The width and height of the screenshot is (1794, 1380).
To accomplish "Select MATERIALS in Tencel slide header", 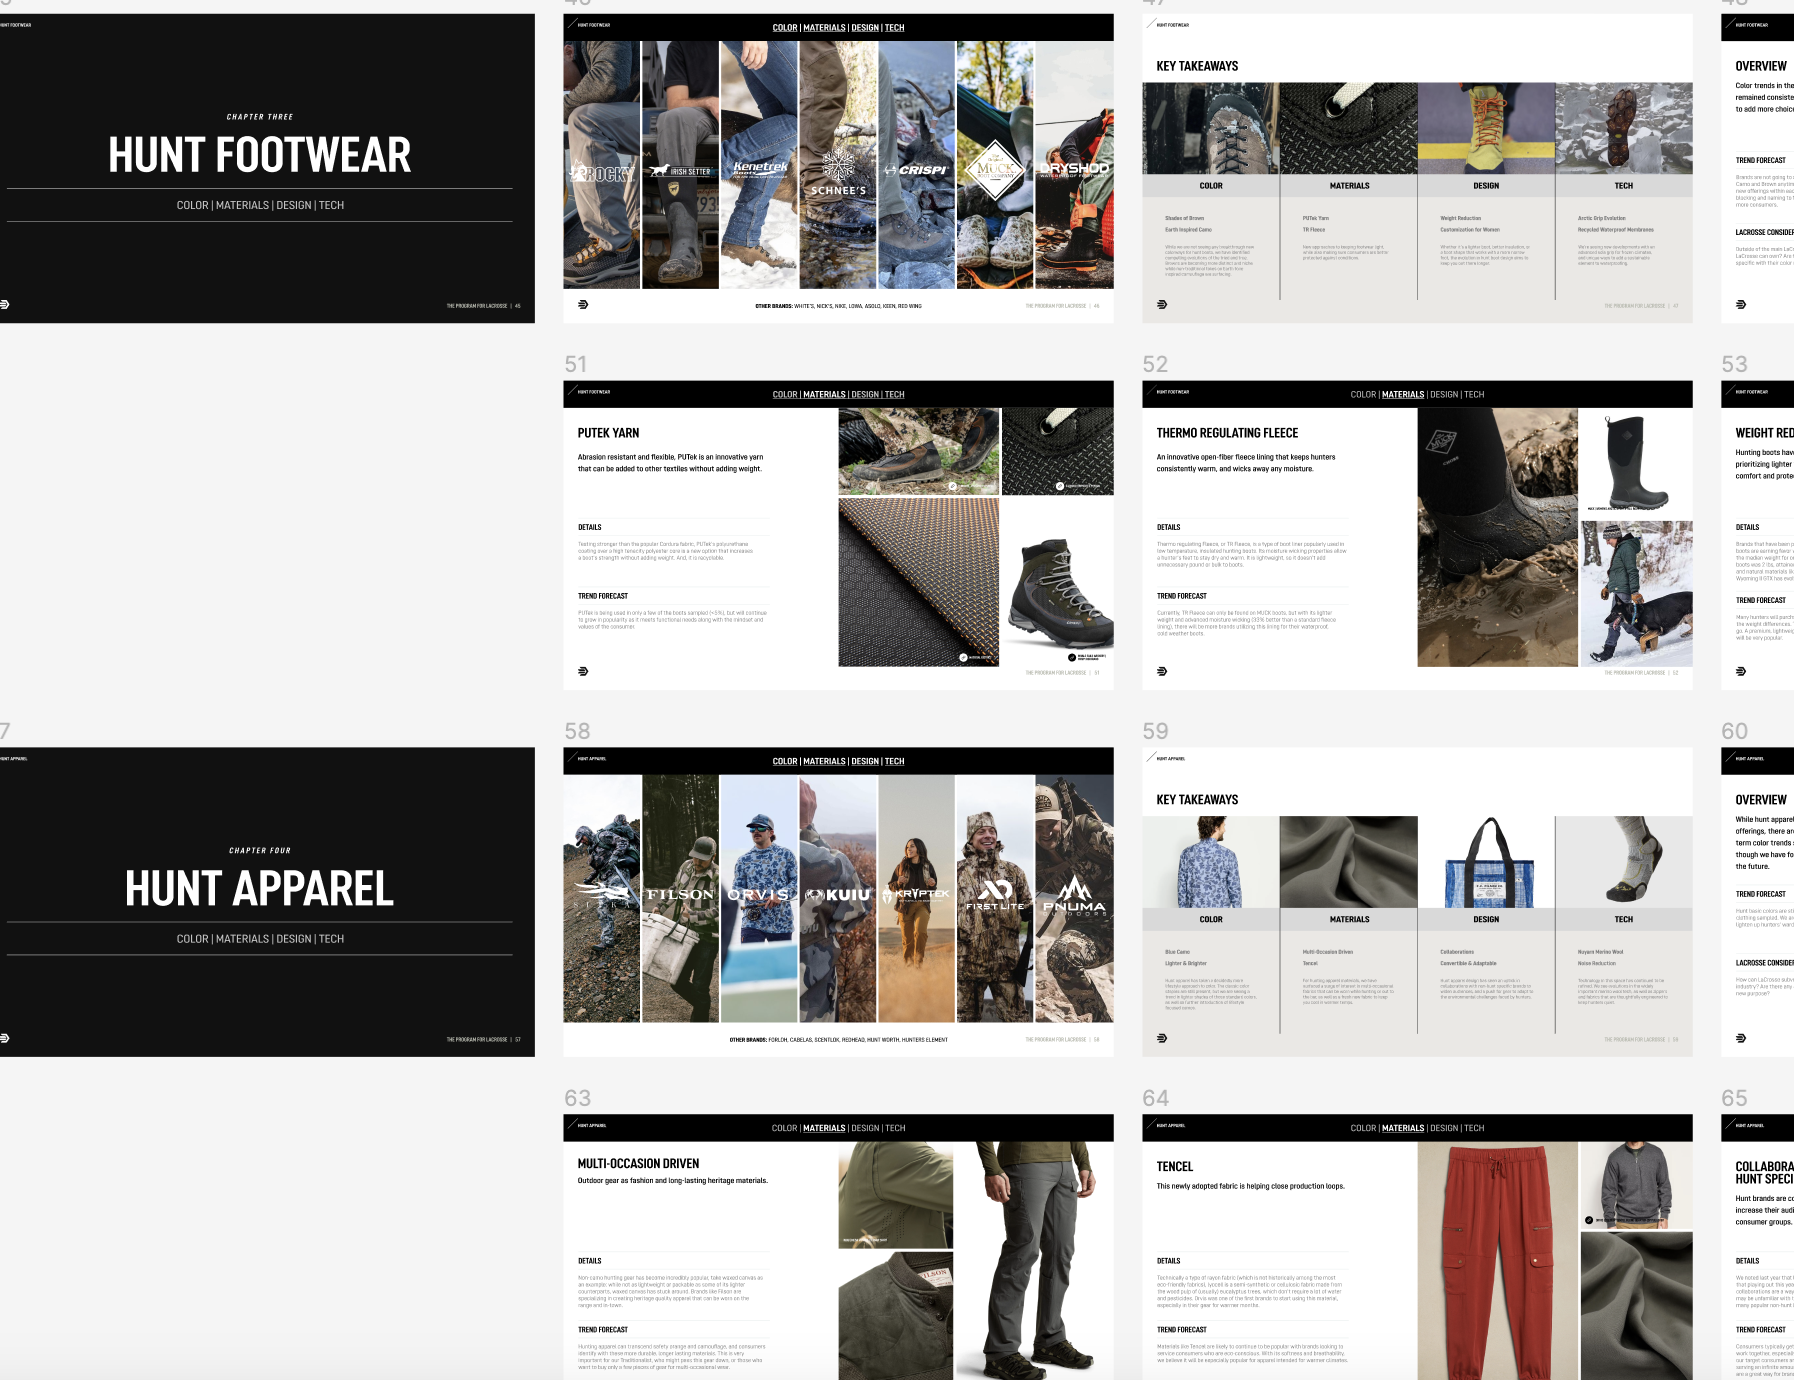I will [x=1403, y=1128].
